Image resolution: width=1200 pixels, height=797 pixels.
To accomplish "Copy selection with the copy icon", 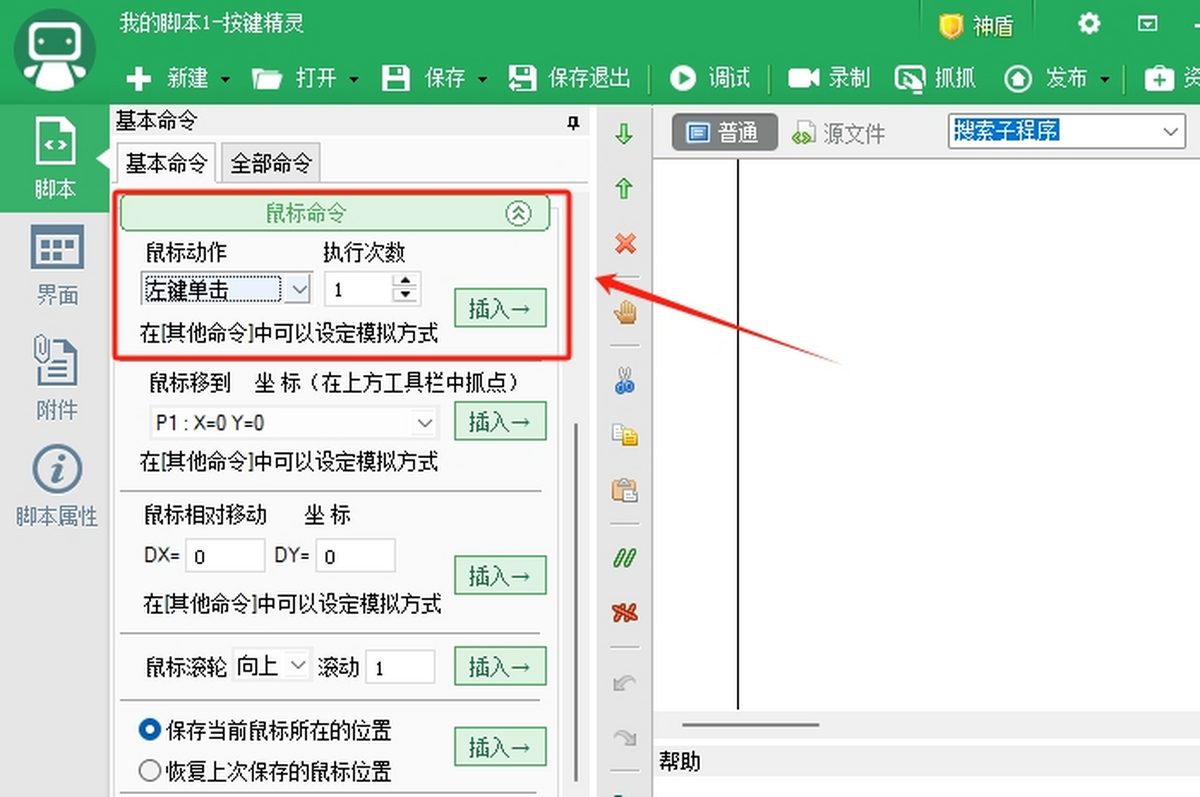I will [x=625, y=435].
